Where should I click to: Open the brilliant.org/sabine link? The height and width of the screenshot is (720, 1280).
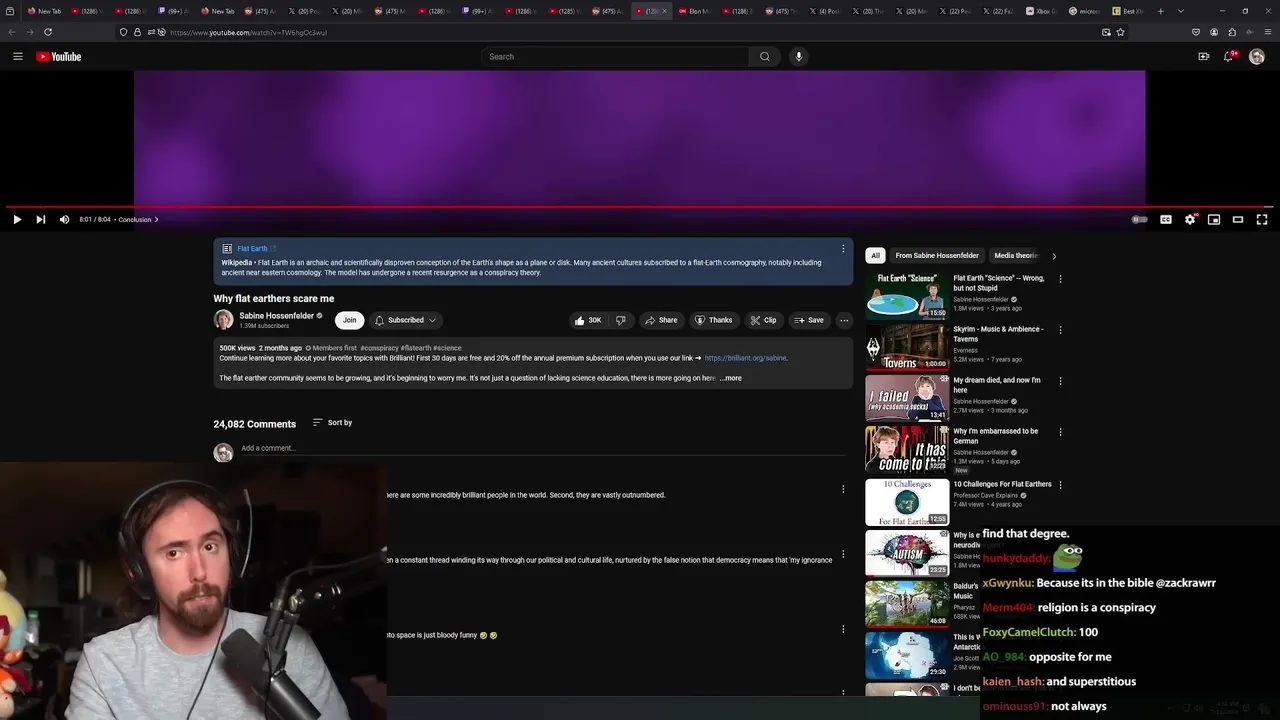[x=746, y=358]
